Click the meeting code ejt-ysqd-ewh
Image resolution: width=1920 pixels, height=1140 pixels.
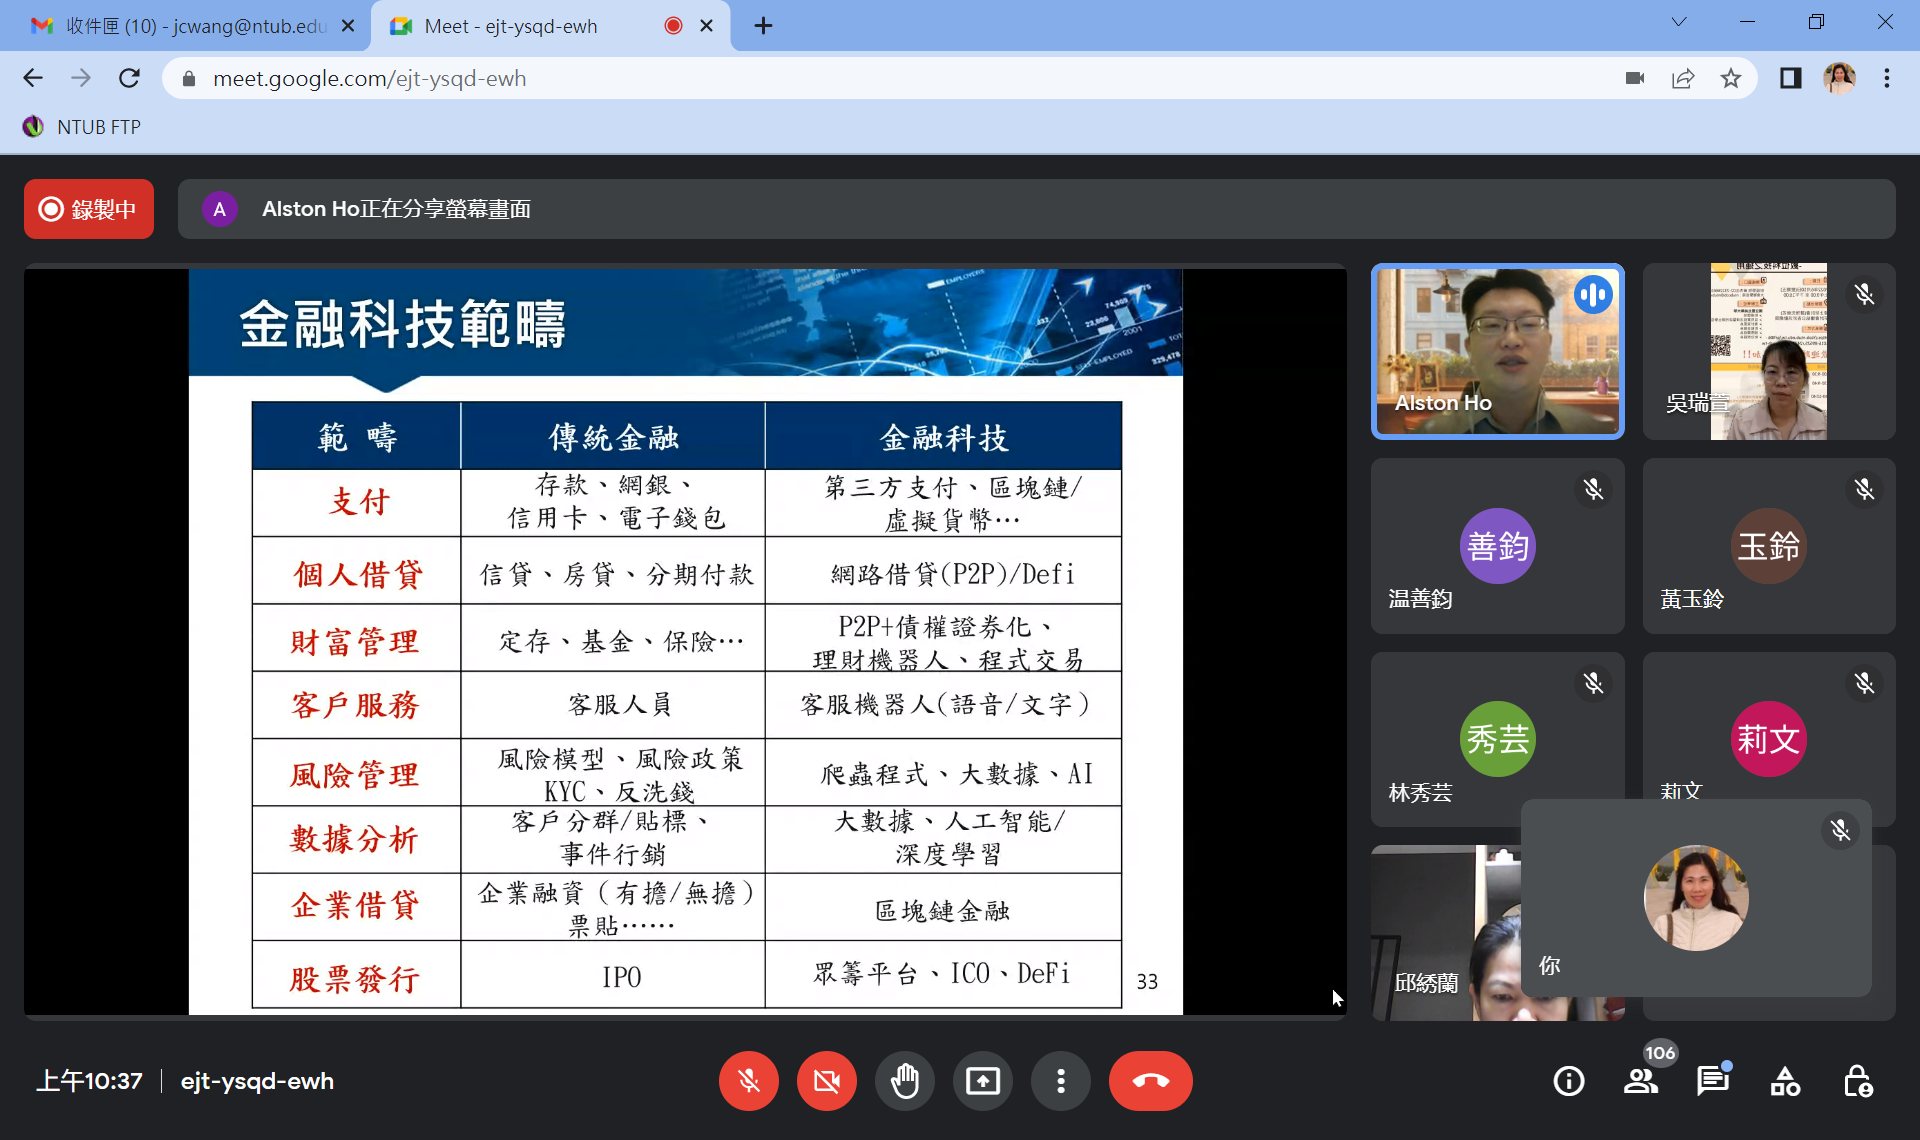[257, 1081]
